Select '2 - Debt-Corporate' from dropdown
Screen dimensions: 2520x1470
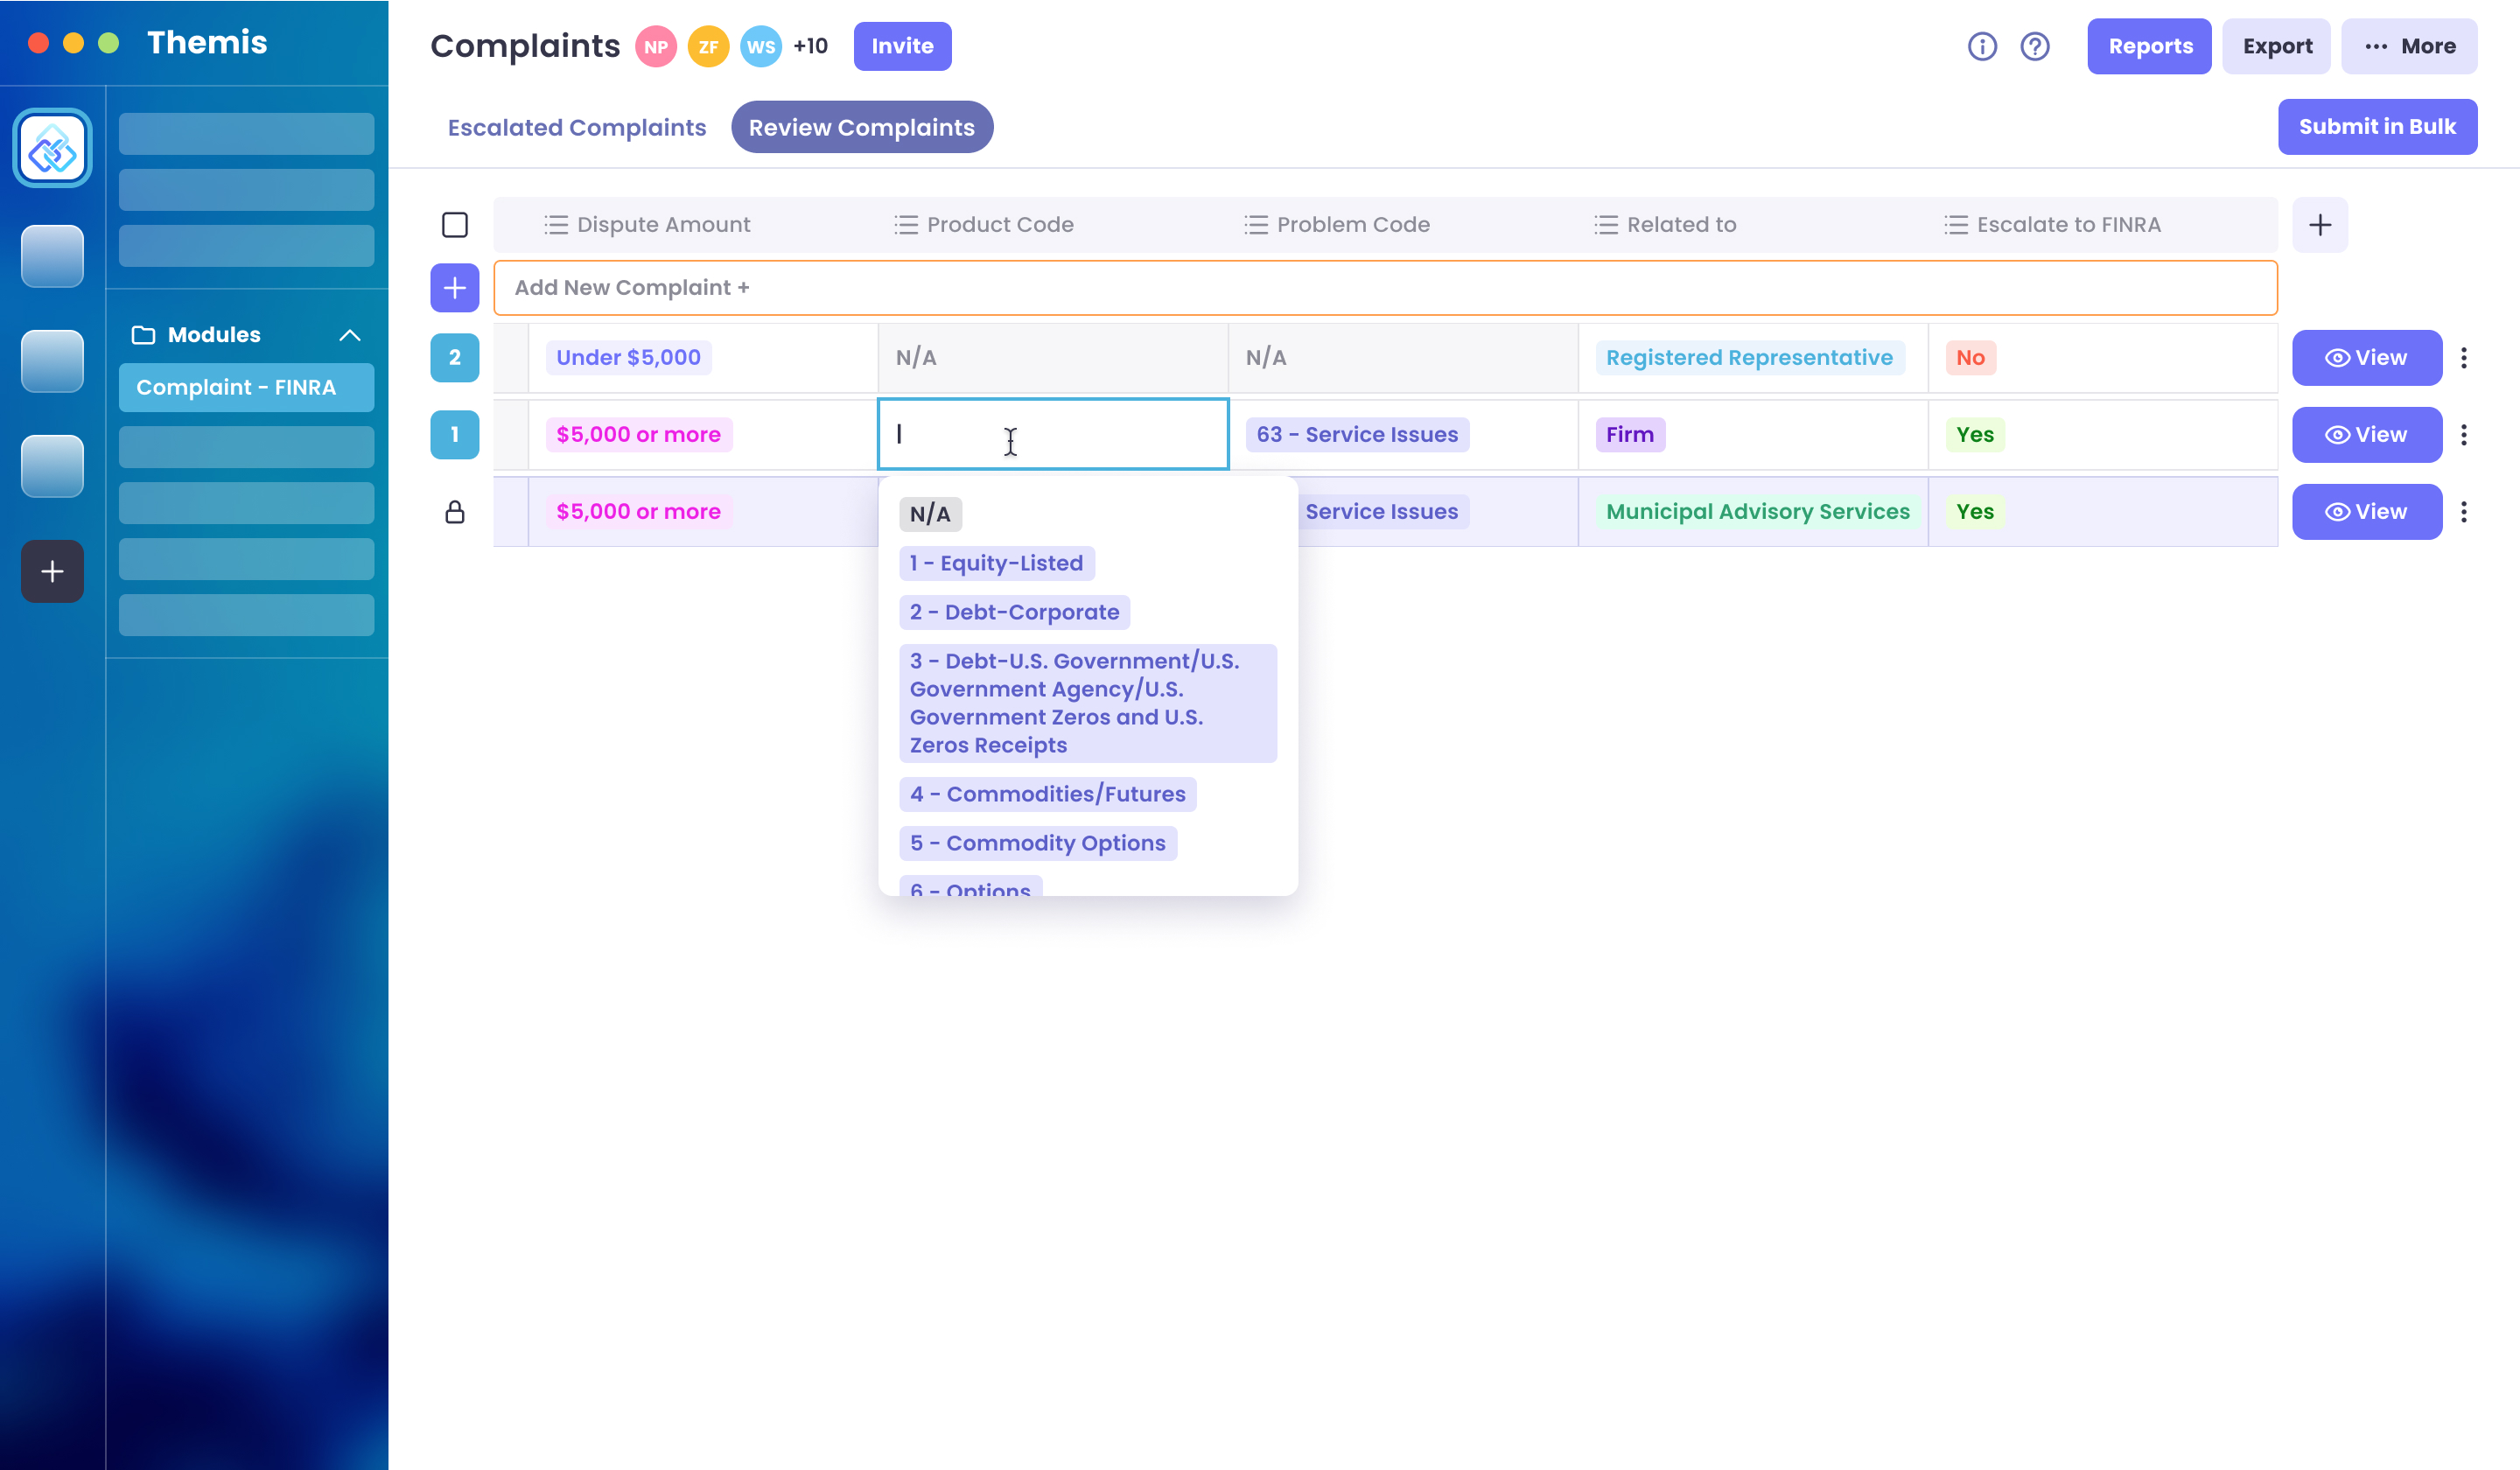point(1013,612)
